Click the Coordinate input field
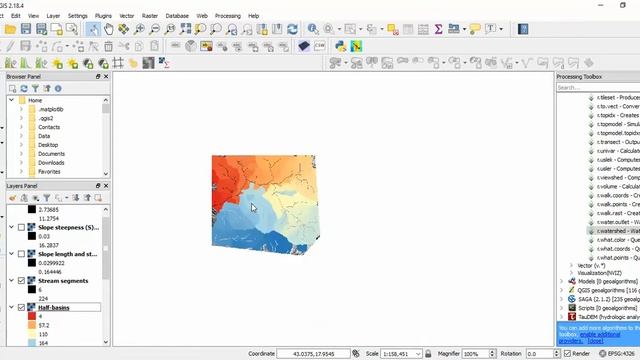Viewport: 640px width, 360px height. click(x=313, y=354)
